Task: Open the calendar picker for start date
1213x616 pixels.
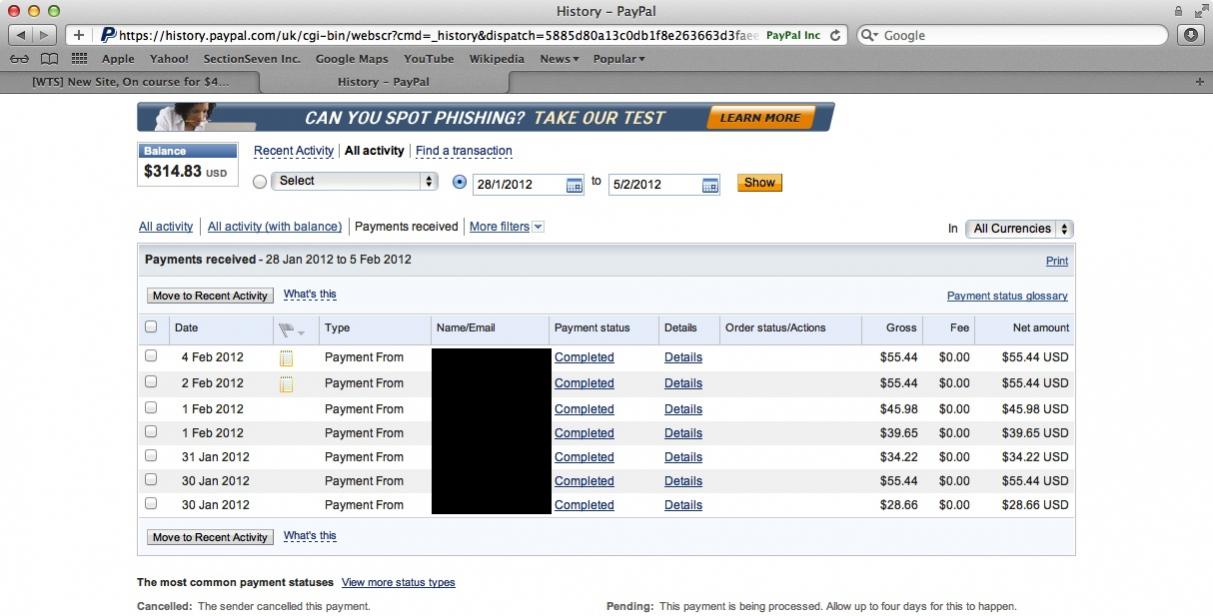Action: (574, 185)
